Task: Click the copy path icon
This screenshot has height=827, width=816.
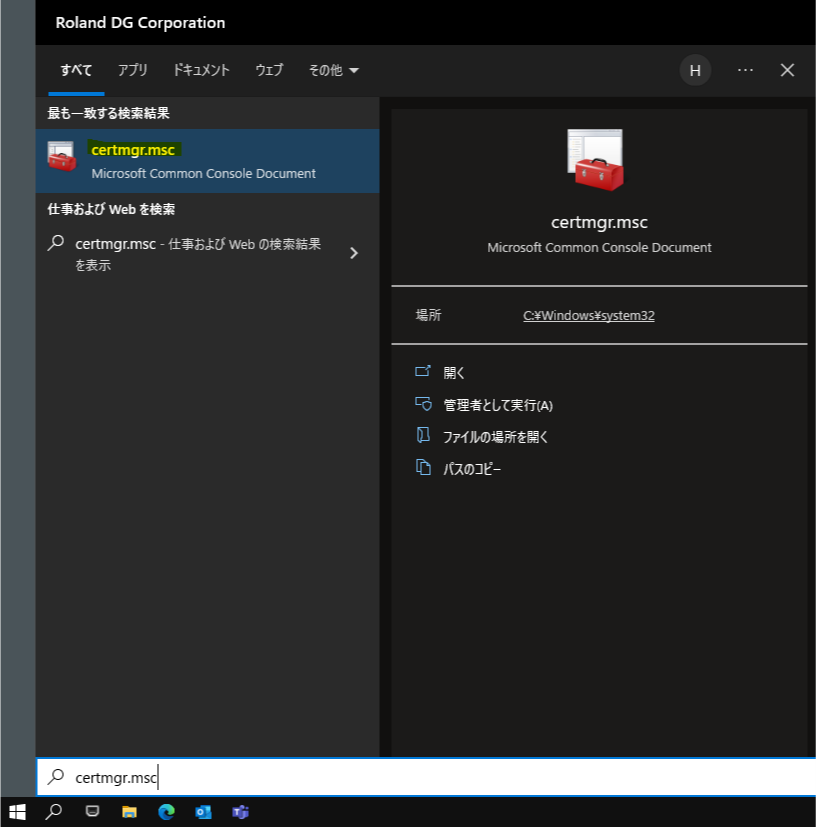Action: coord(423,467)
